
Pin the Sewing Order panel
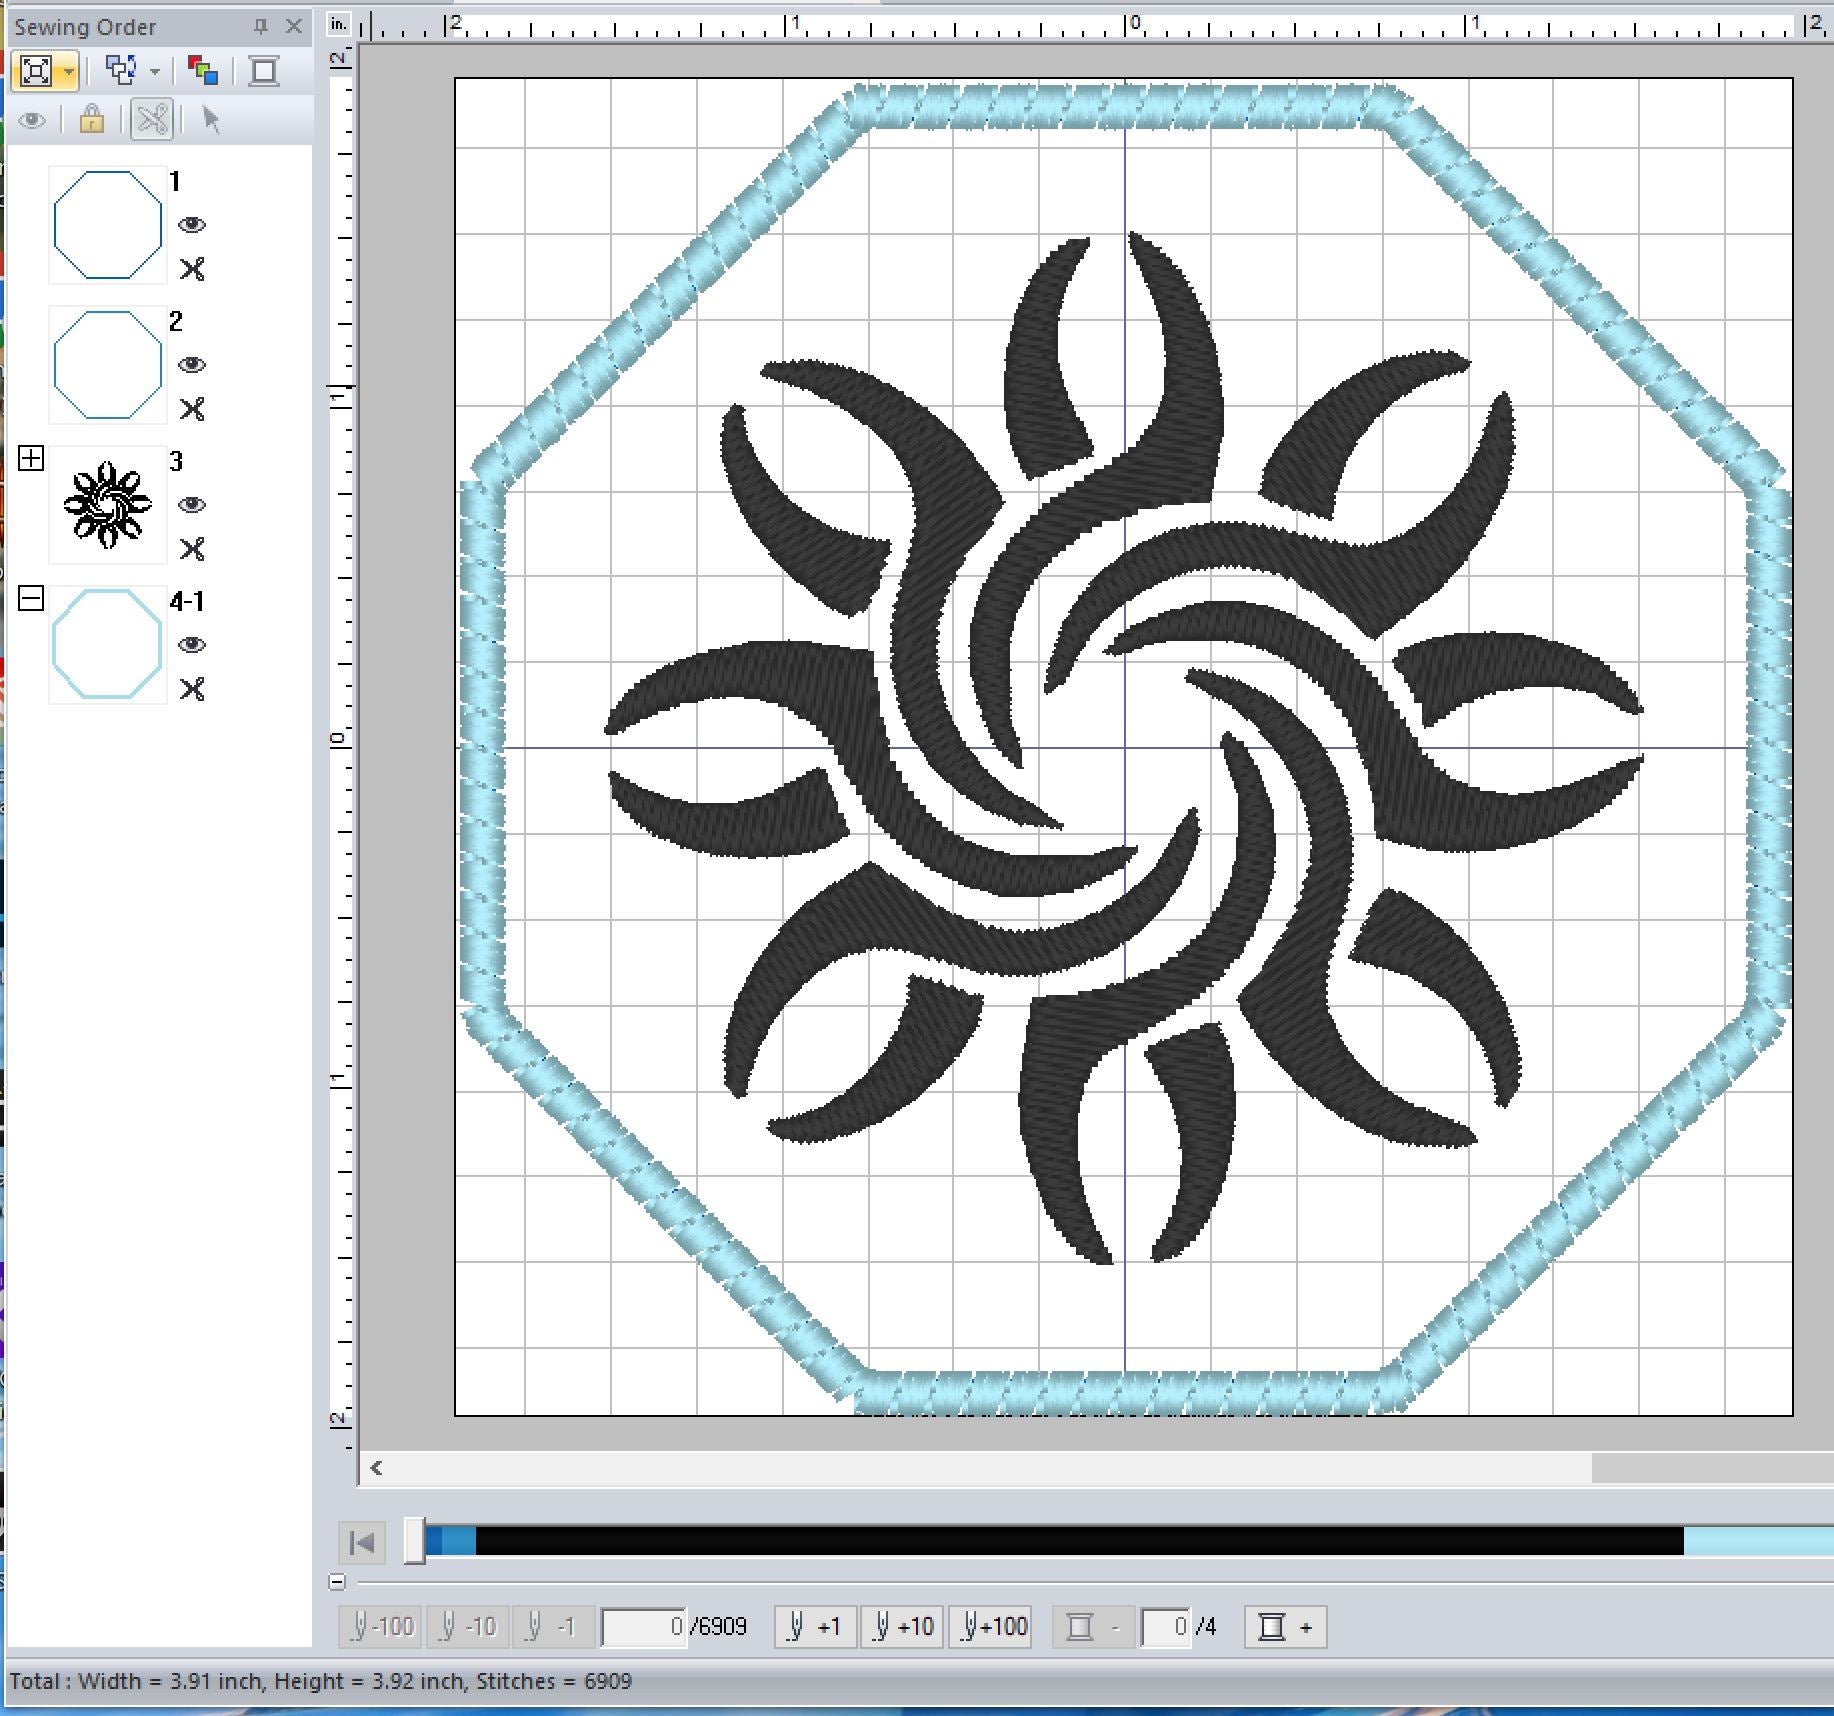pyautogui.click(x=261, y=27)
